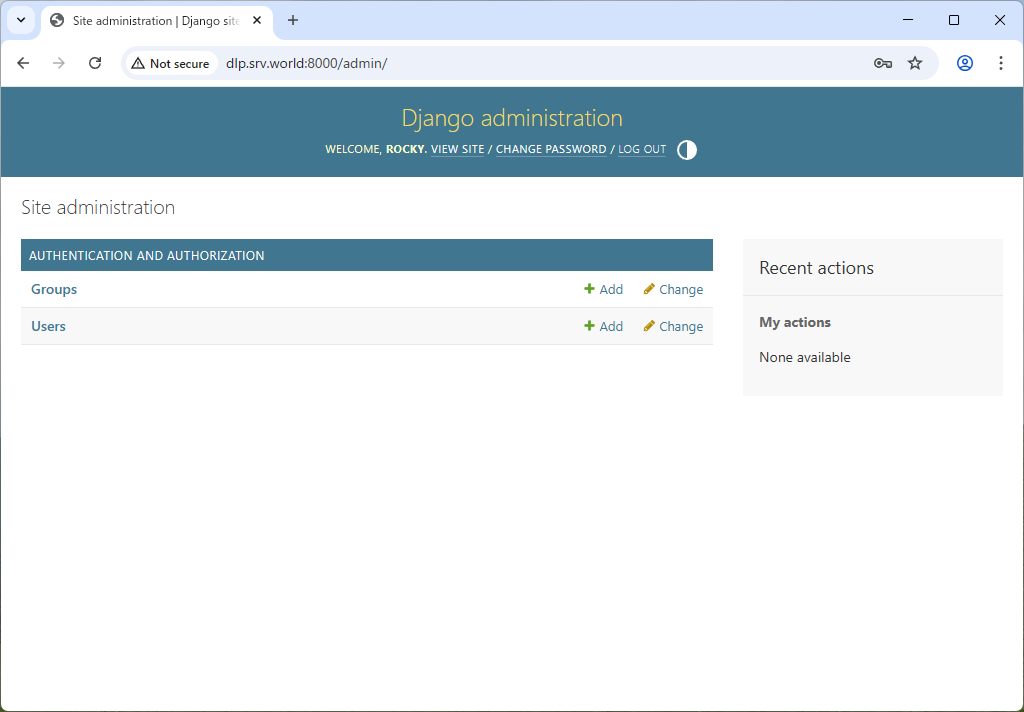Open the browser profile account icon

(964, 62)
